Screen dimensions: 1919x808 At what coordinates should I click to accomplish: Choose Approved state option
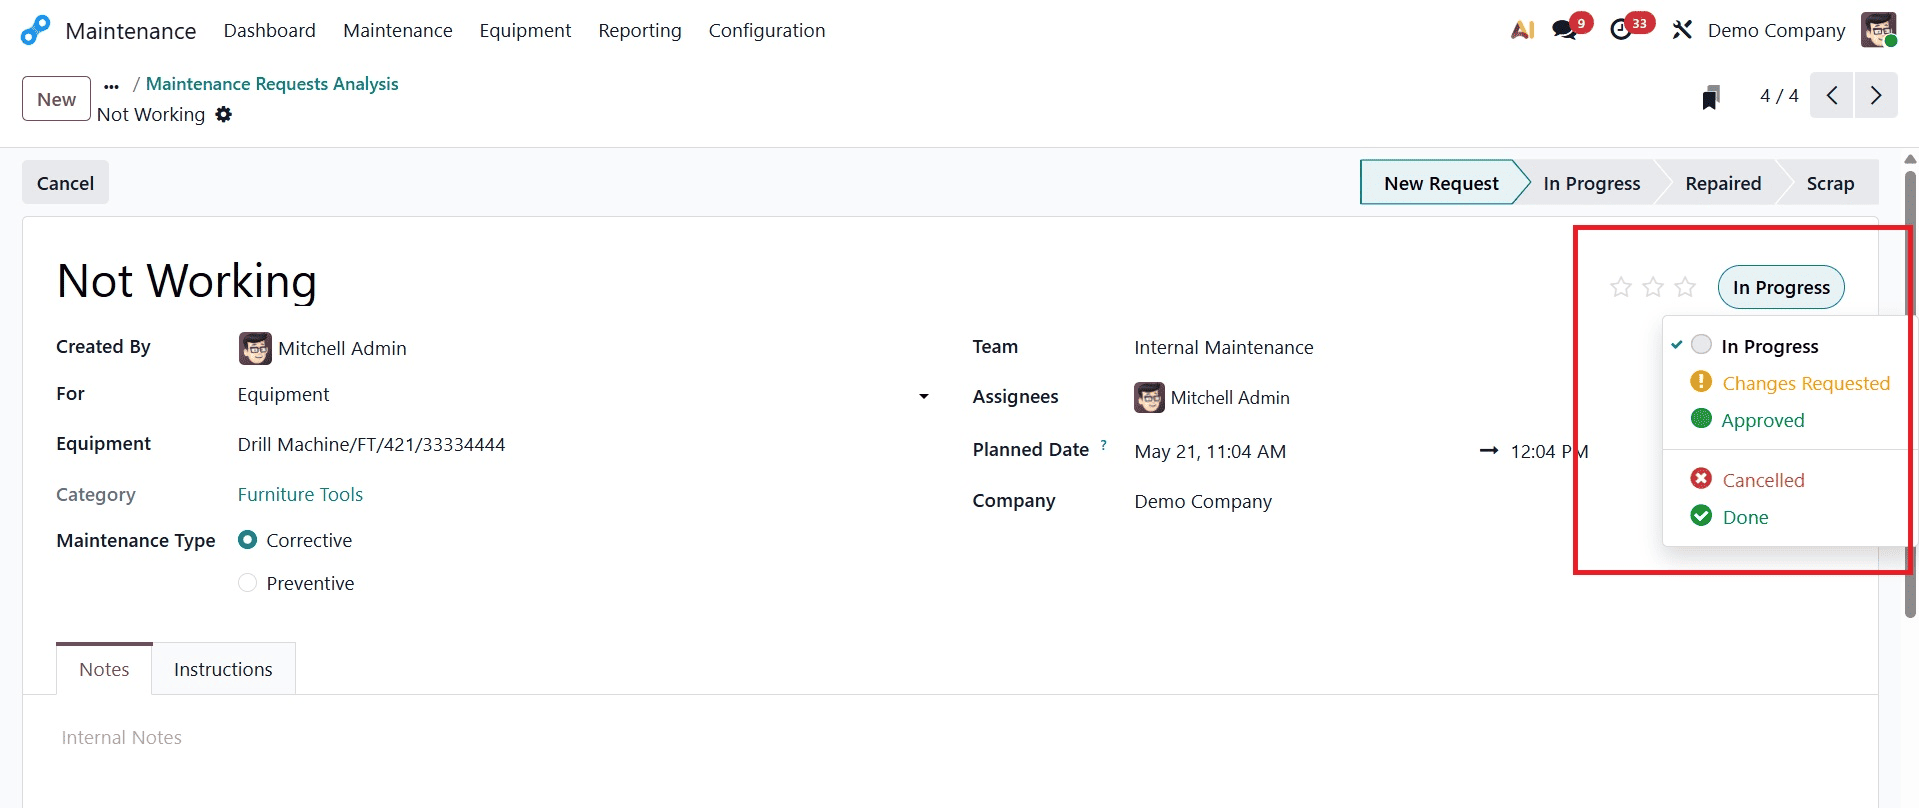(1748, 420)
